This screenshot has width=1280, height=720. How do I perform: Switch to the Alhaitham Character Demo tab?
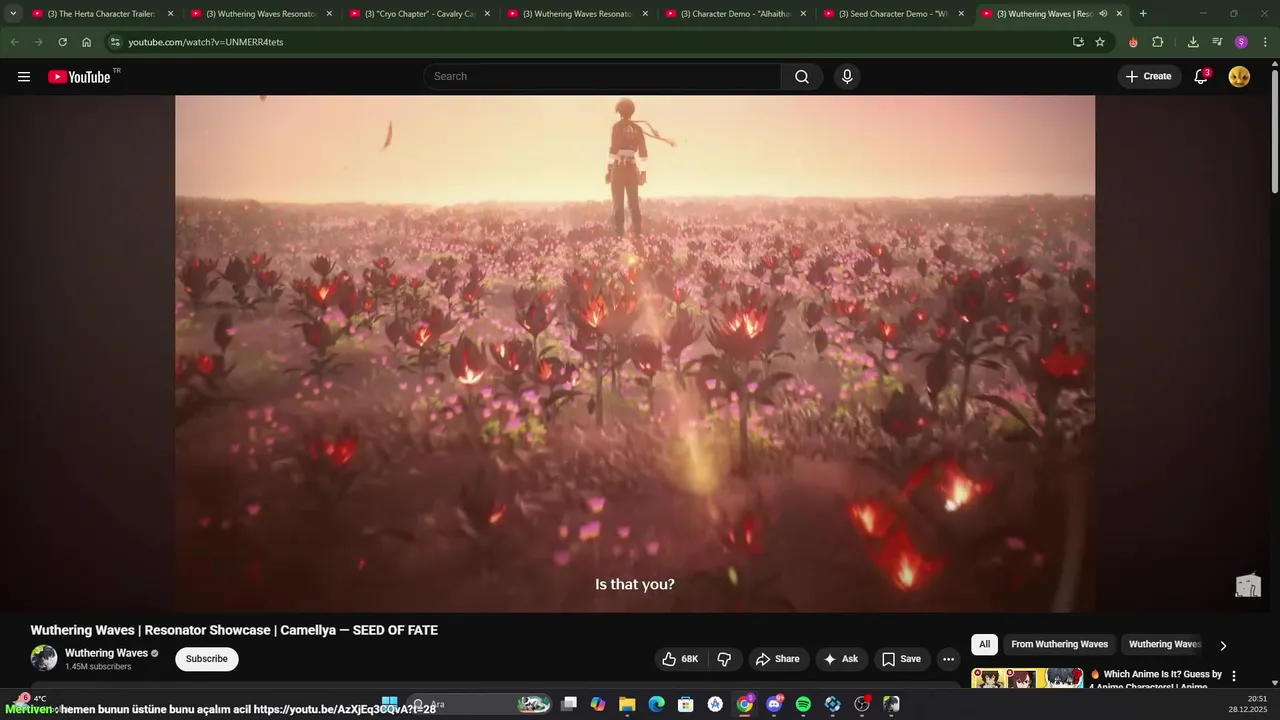click(736, 14)
